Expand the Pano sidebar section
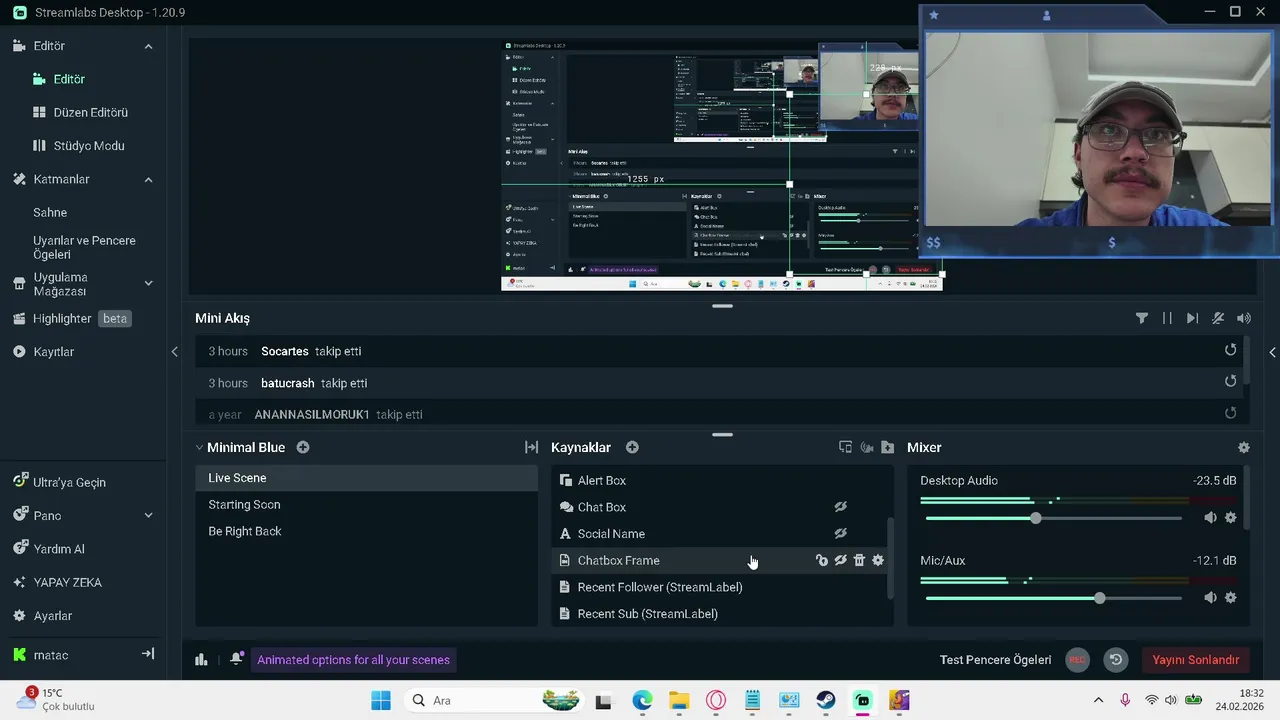Screen dimensions: 1280x720 148,516
